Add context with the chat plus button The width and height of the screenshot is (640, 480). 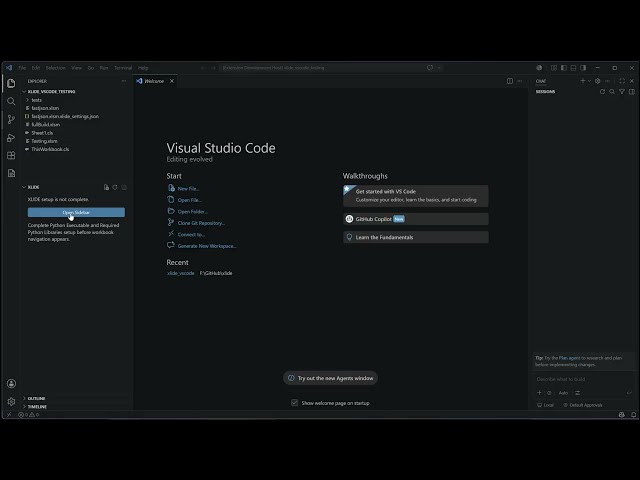point(539,393)
